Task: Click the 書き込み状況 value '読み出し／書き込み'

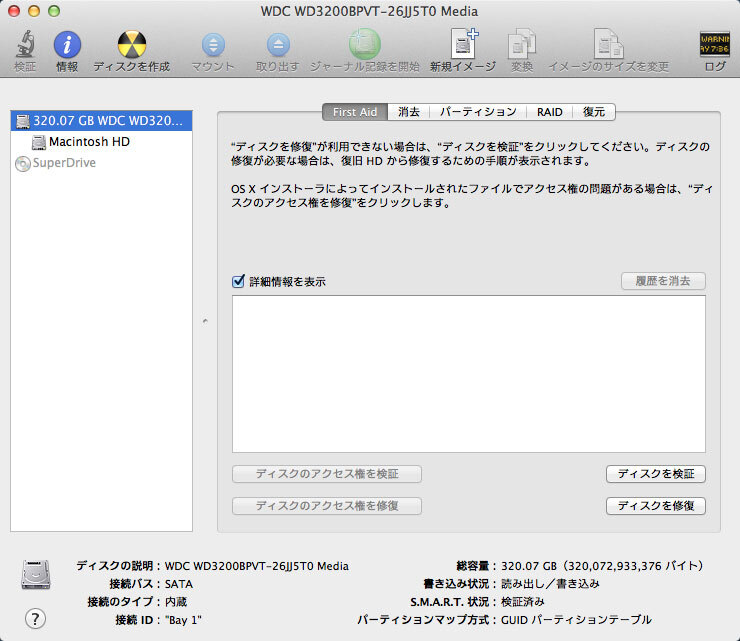Action: (x=550, y=584)
